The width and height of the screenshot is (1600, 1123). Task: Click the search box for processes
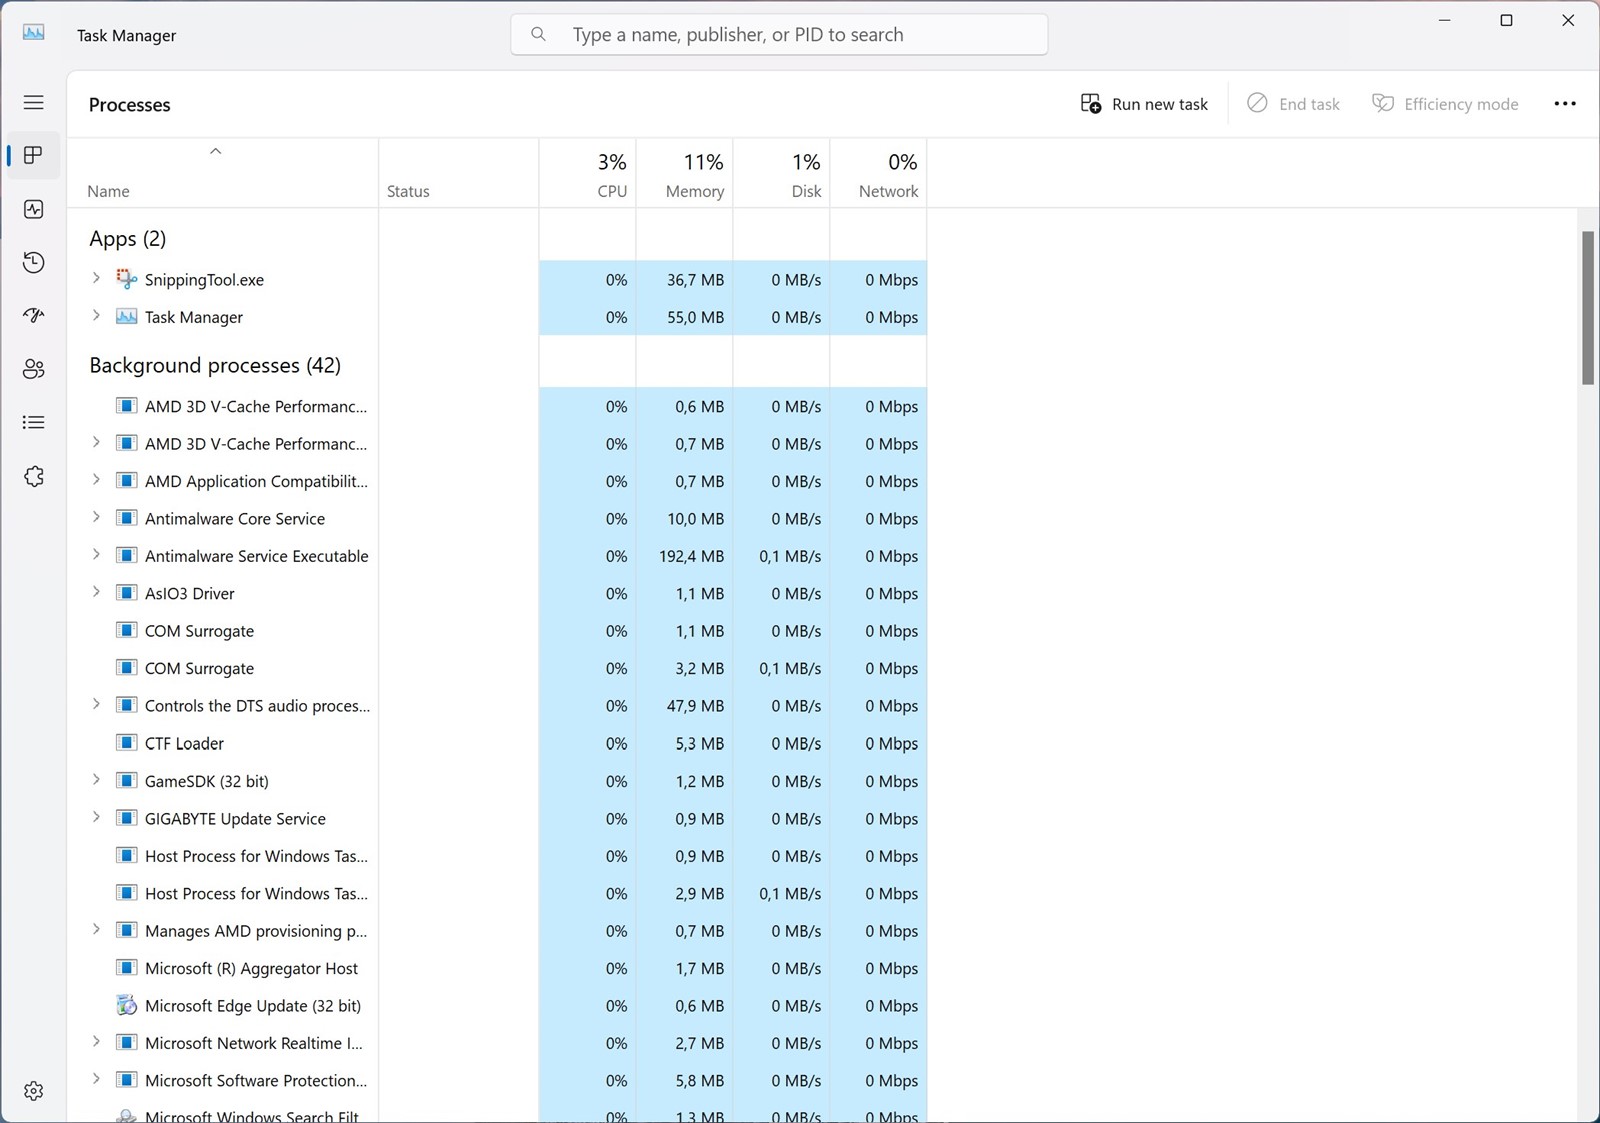(779, 35)
